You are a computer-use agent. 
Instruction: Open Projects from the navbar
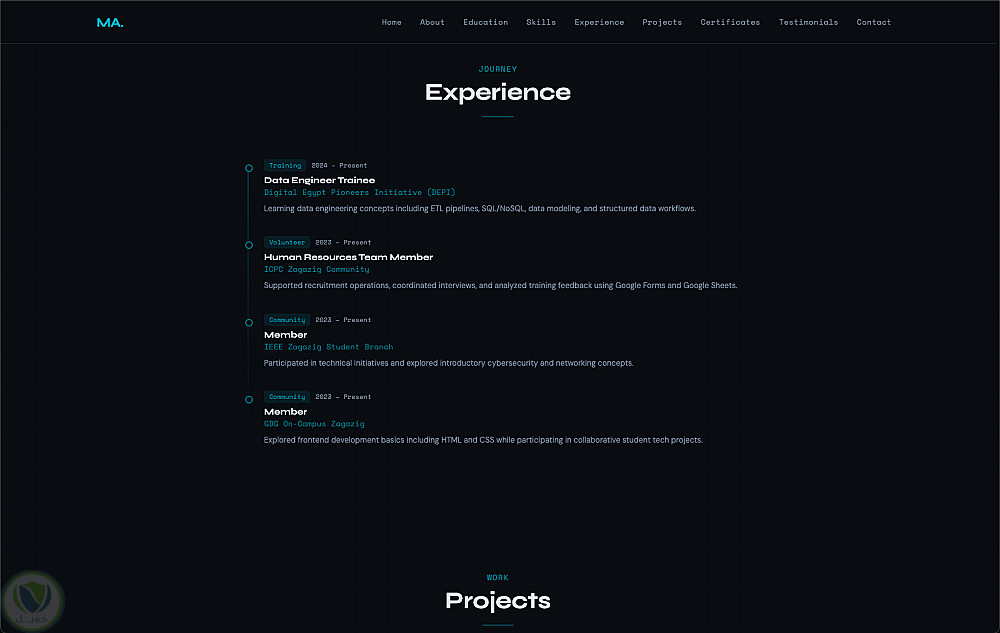pos(662,22)
